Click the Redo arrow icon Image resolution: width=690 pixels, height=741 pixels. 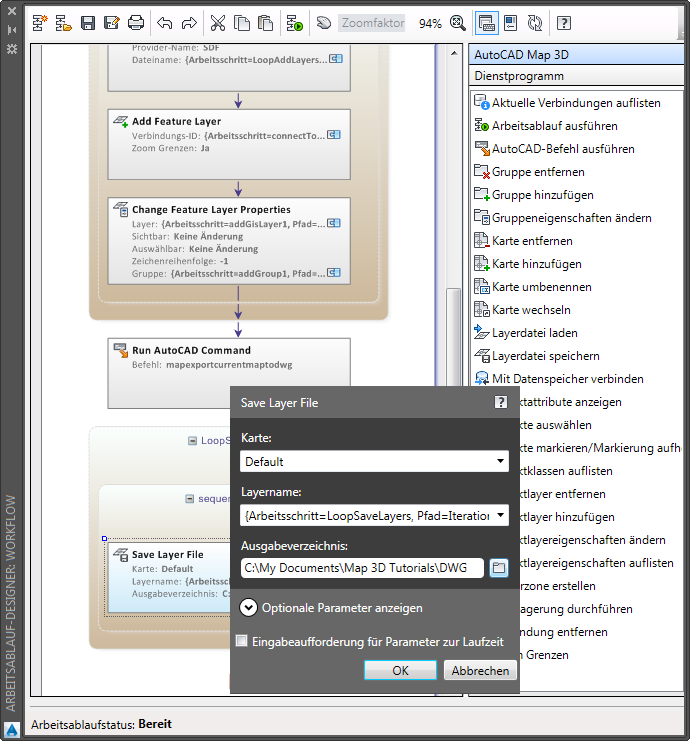[189, 23]
